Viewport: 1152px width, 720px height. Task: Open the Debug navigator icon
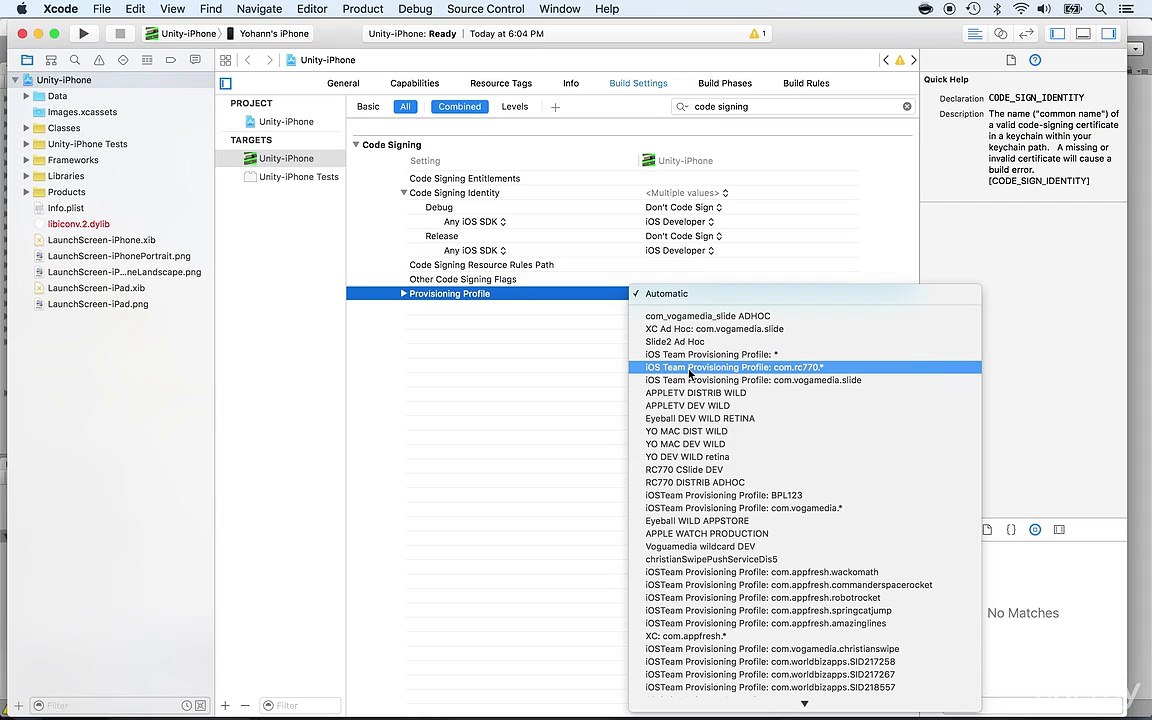pos(147,60)
